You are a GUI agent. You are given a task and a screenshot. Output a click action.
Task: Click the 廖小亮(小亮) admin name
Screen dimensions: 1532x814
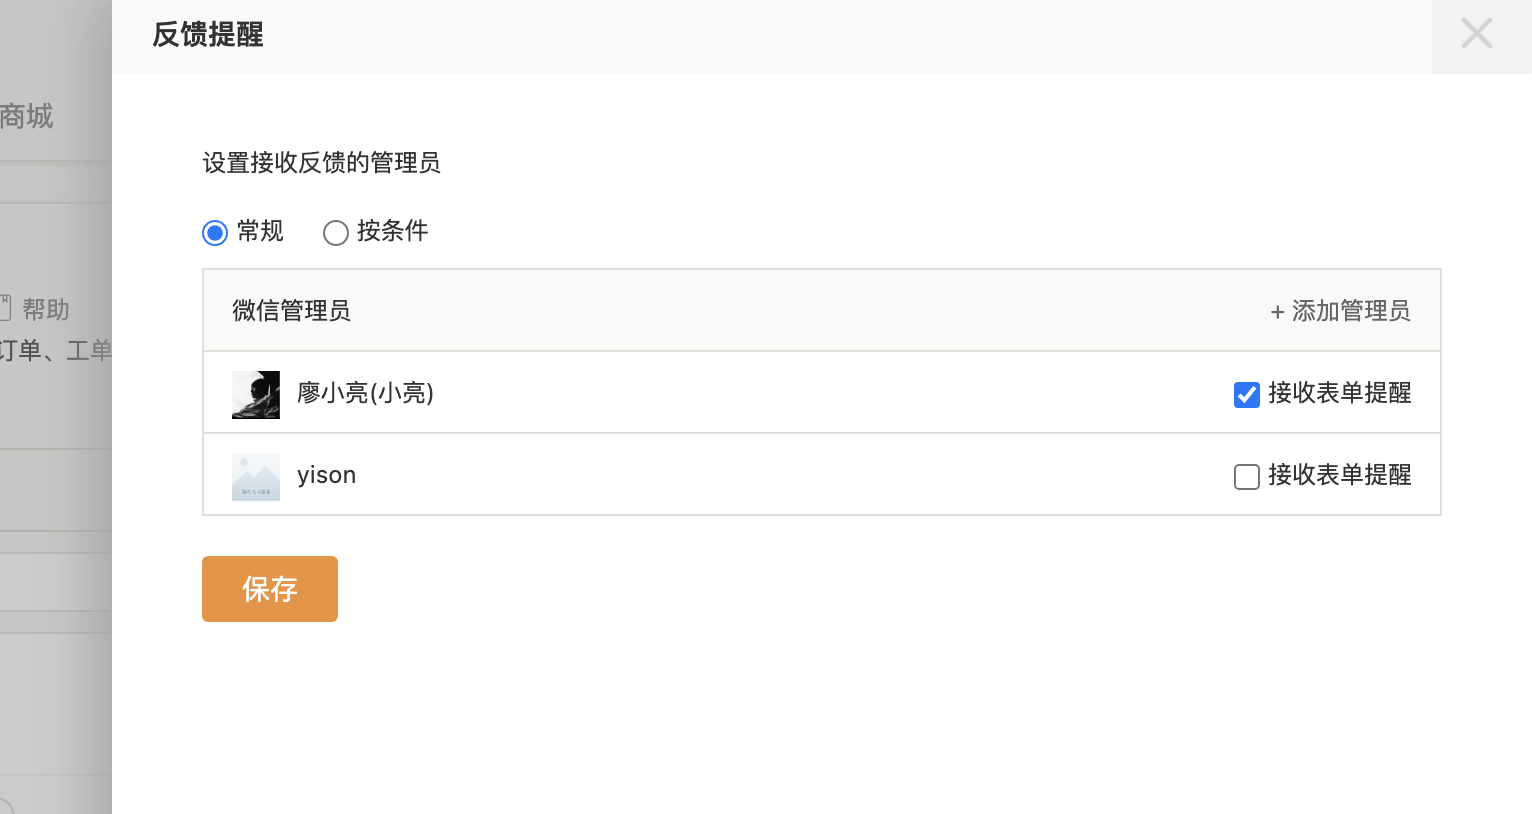pos(365,393)
